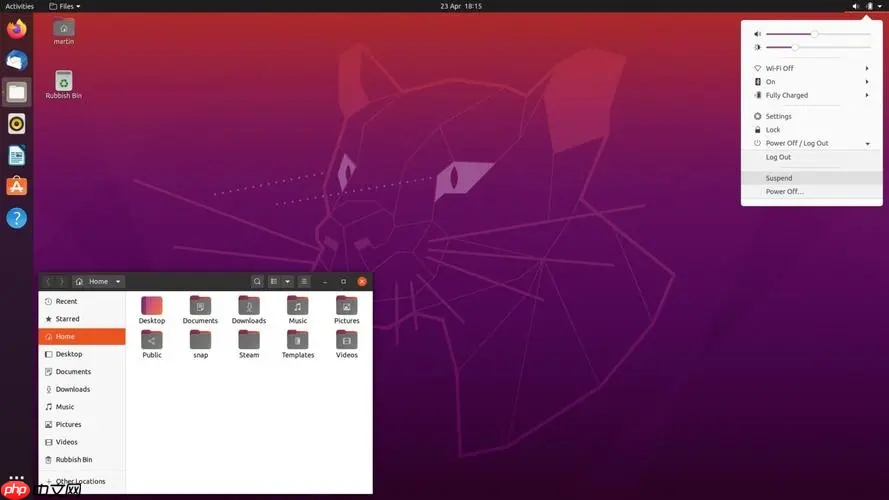Adjust the volume slider in system menu

(818, 34)
